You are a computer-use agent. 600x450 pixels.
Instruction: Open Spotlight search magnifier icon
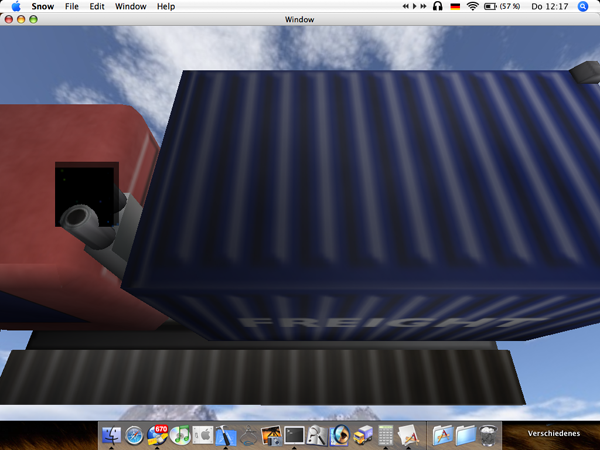(x=583, y=6)
